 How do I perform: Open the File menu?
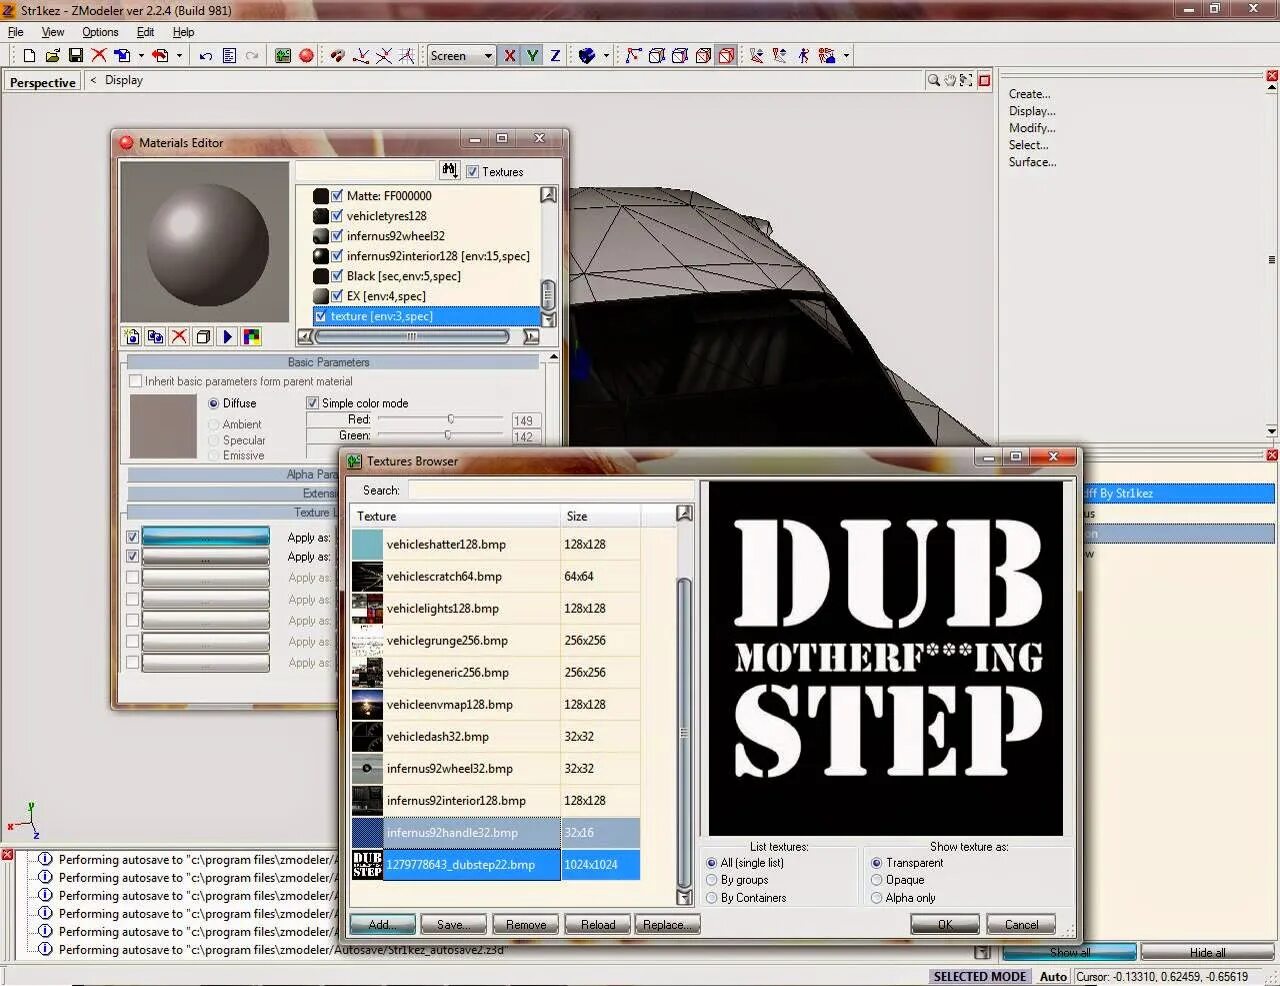pyautogui.click(x=16, y=32)
